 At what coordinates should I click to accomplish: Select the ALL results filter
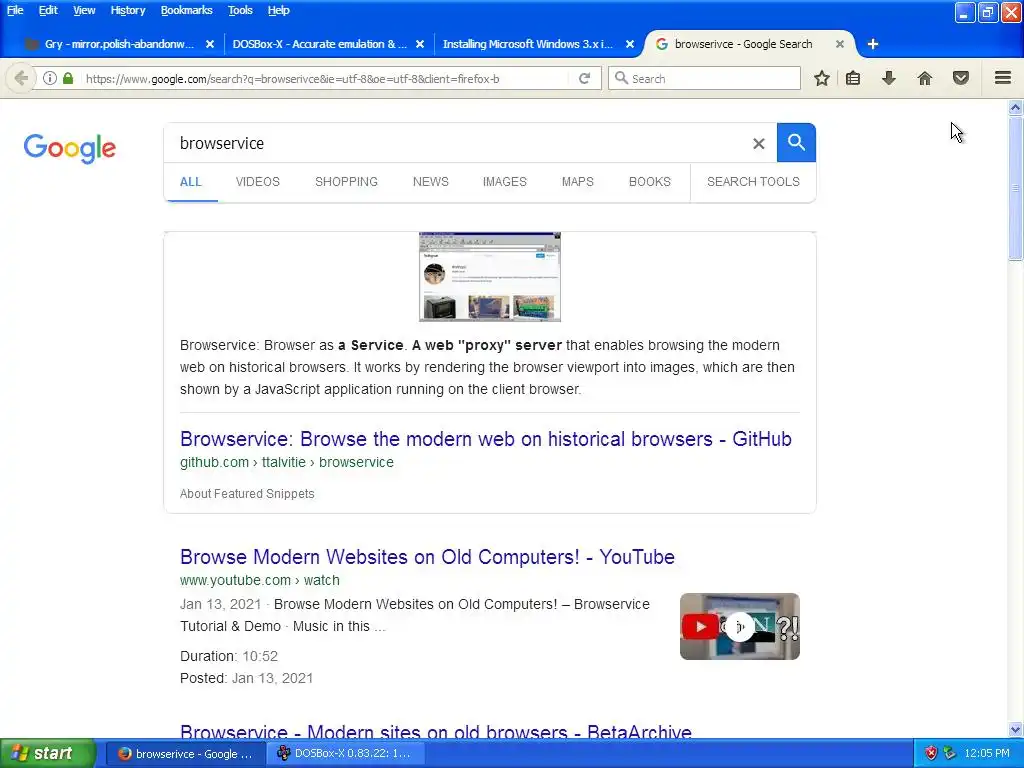pyautogui.click(x=190, y=182)
